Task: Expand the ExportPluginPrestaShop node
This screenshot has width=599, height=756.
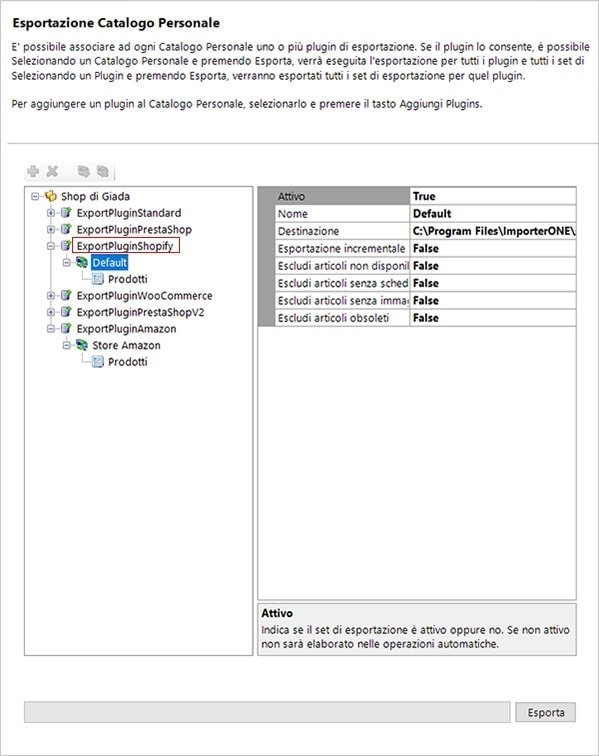Action: (51, 230)
